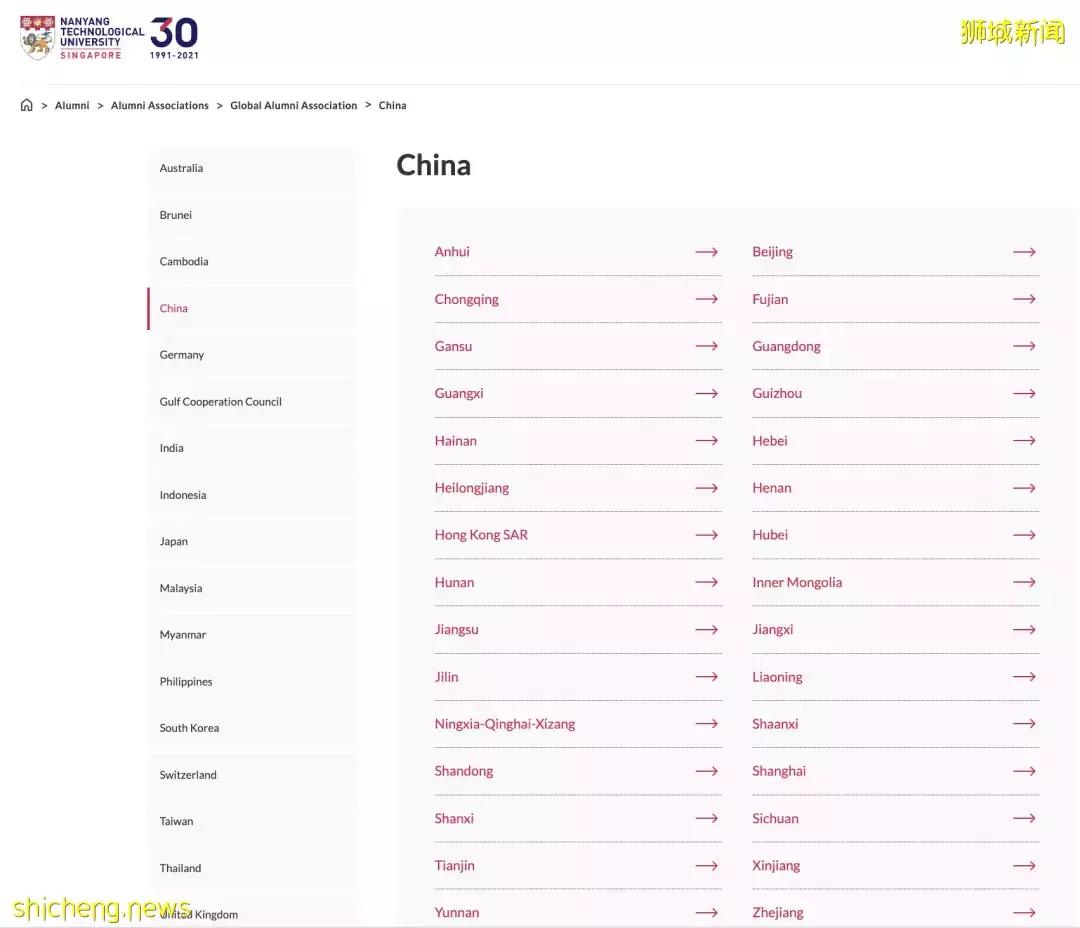The width and height of the screenshot is (1080, 928).
Task: Click the arrow icon beside Anhui
Action: pos(706,252)
